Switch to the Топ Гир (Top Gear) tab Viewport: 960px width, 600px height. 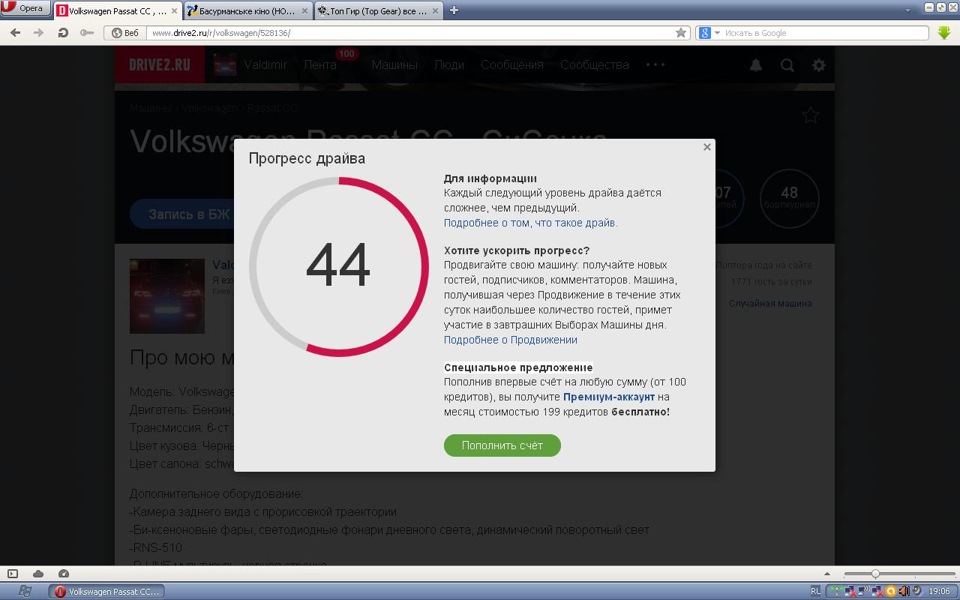(378, 11)
